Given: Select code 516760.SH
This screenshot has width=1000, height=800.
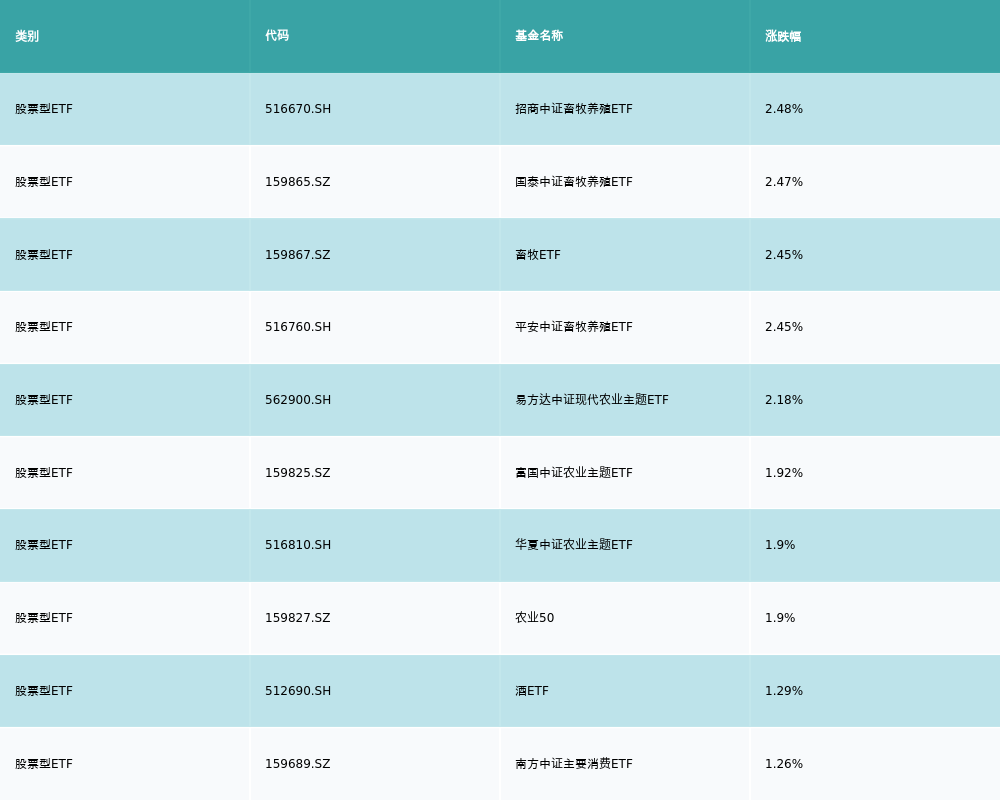Looking at the screenshot, I should (298, 327).
